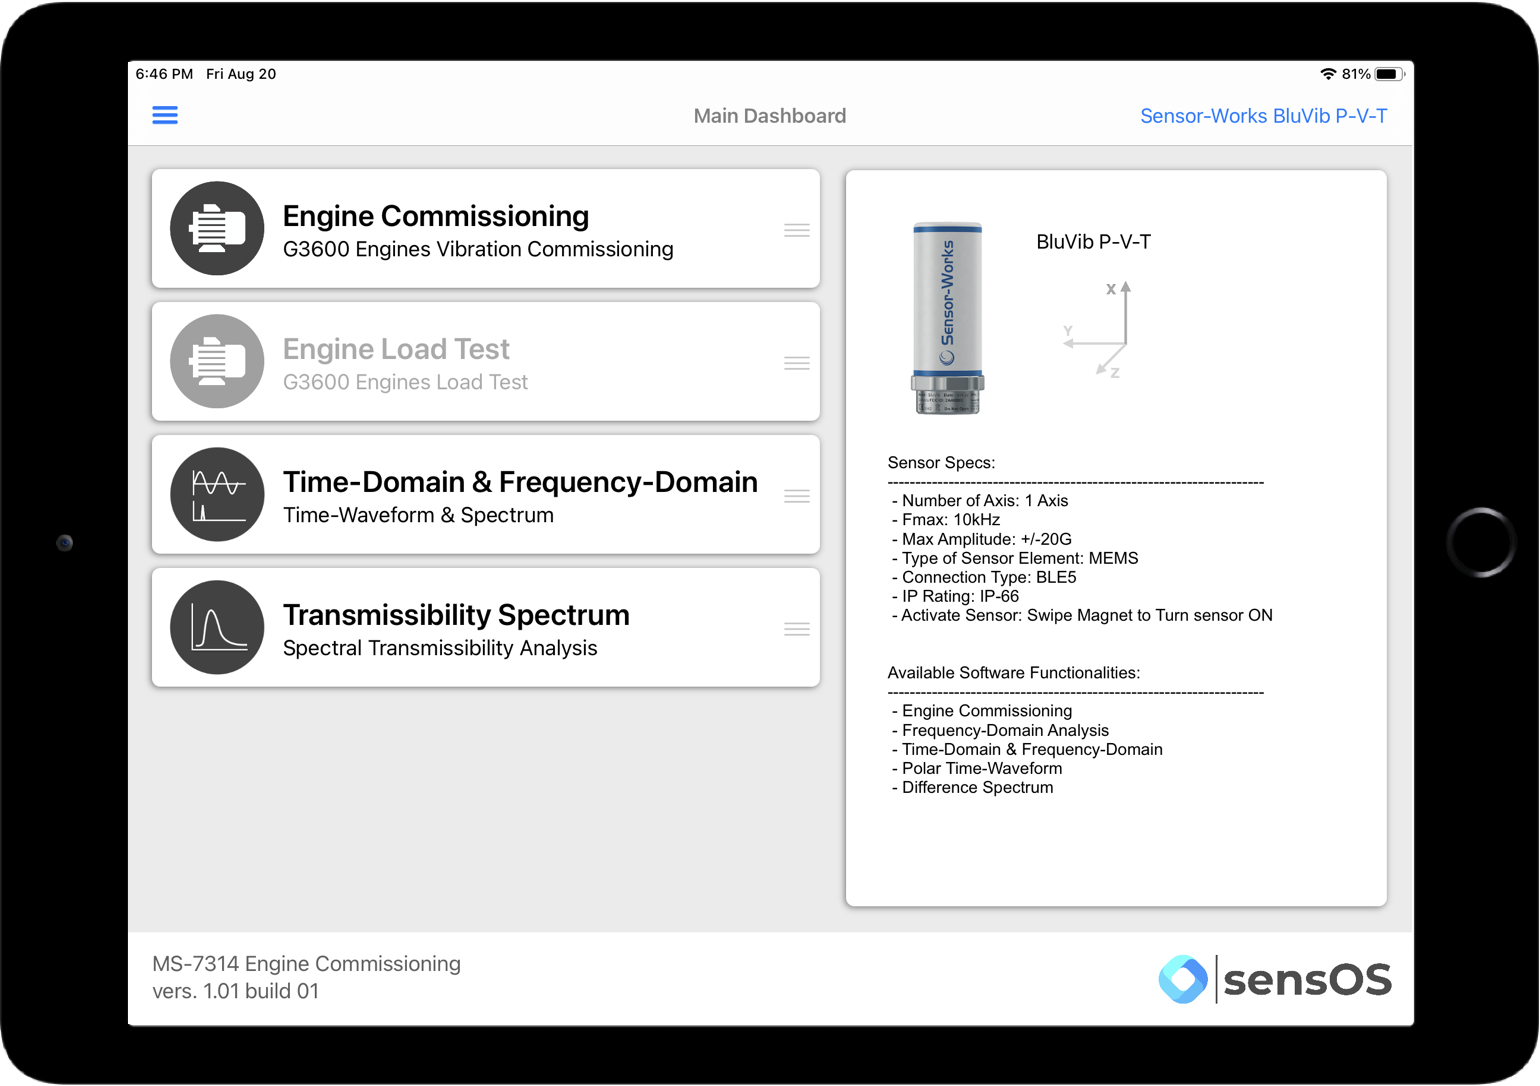Tap 'Number of Axis: 1 Axis' spec

(x=980, y=501)
